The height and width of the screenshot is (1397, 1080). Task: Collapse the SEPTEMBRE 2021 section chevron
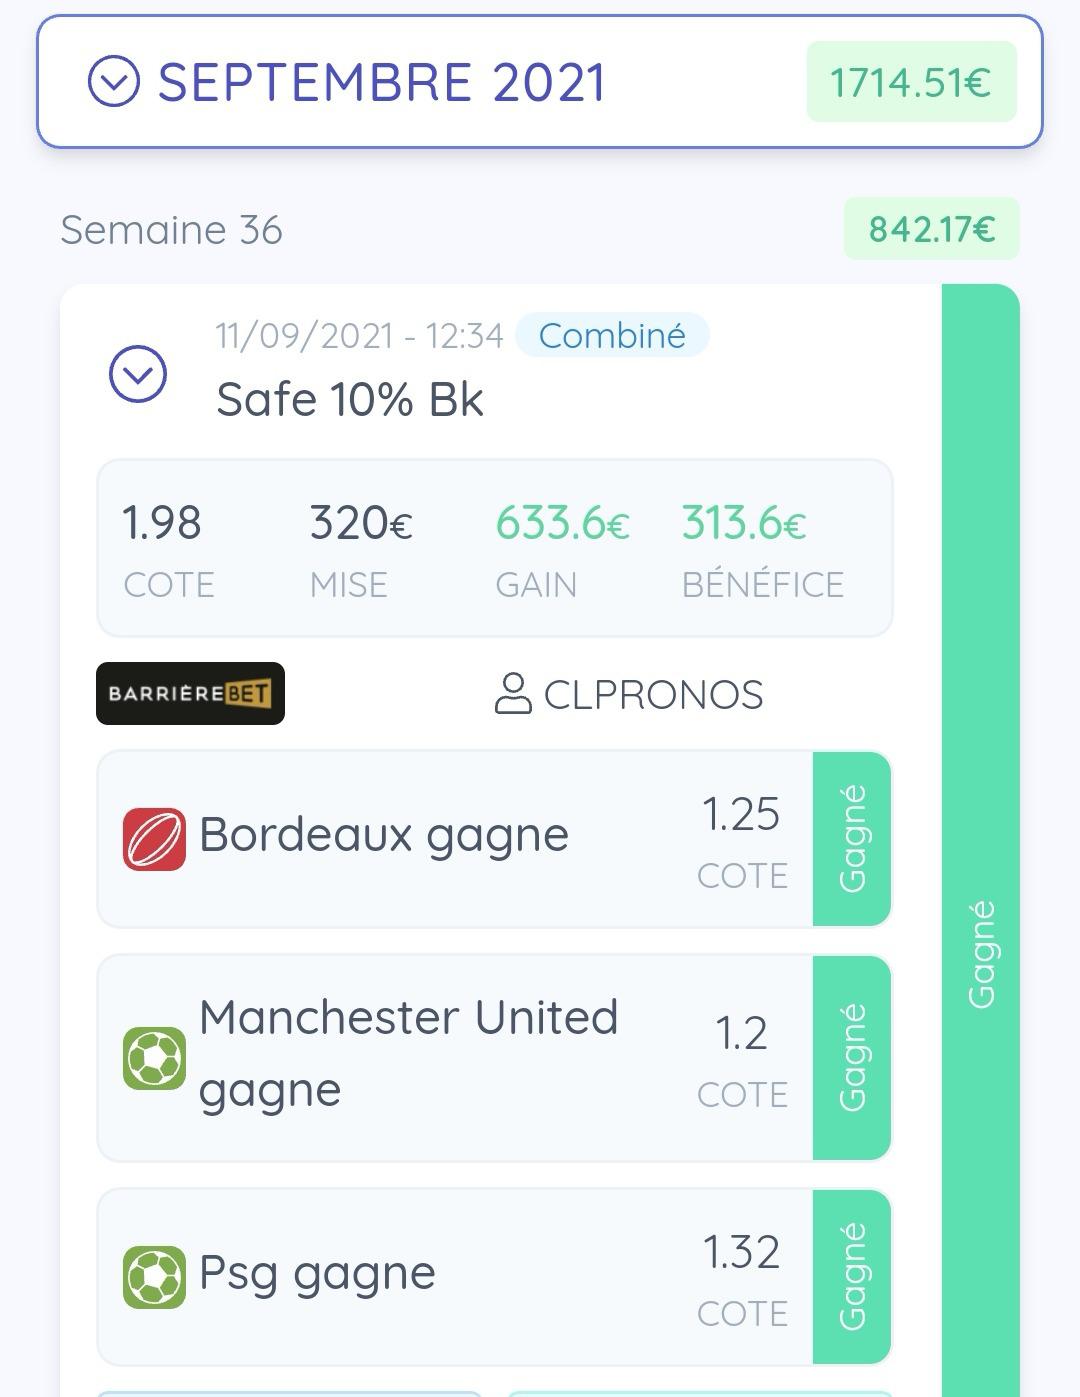pyautogui.click(x=114, y=81)
